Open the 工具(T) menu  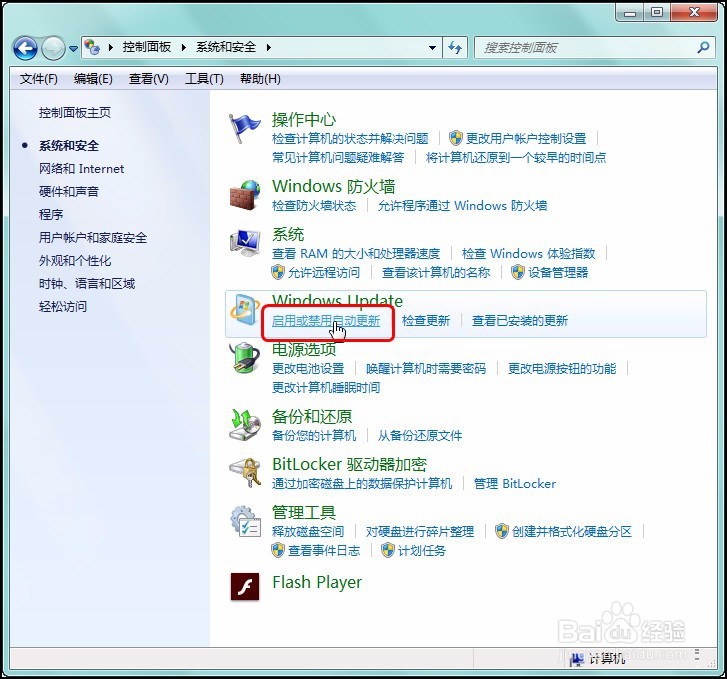point(204,79)
